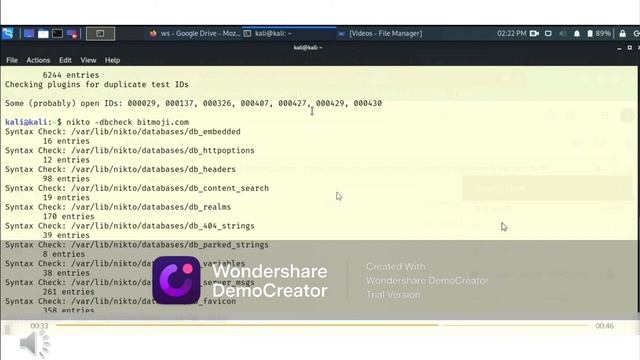Image resolution: width=640 pixels, height=360 pixels.
Task: Click the volume tray icon
Action: (x=562, y=33)
